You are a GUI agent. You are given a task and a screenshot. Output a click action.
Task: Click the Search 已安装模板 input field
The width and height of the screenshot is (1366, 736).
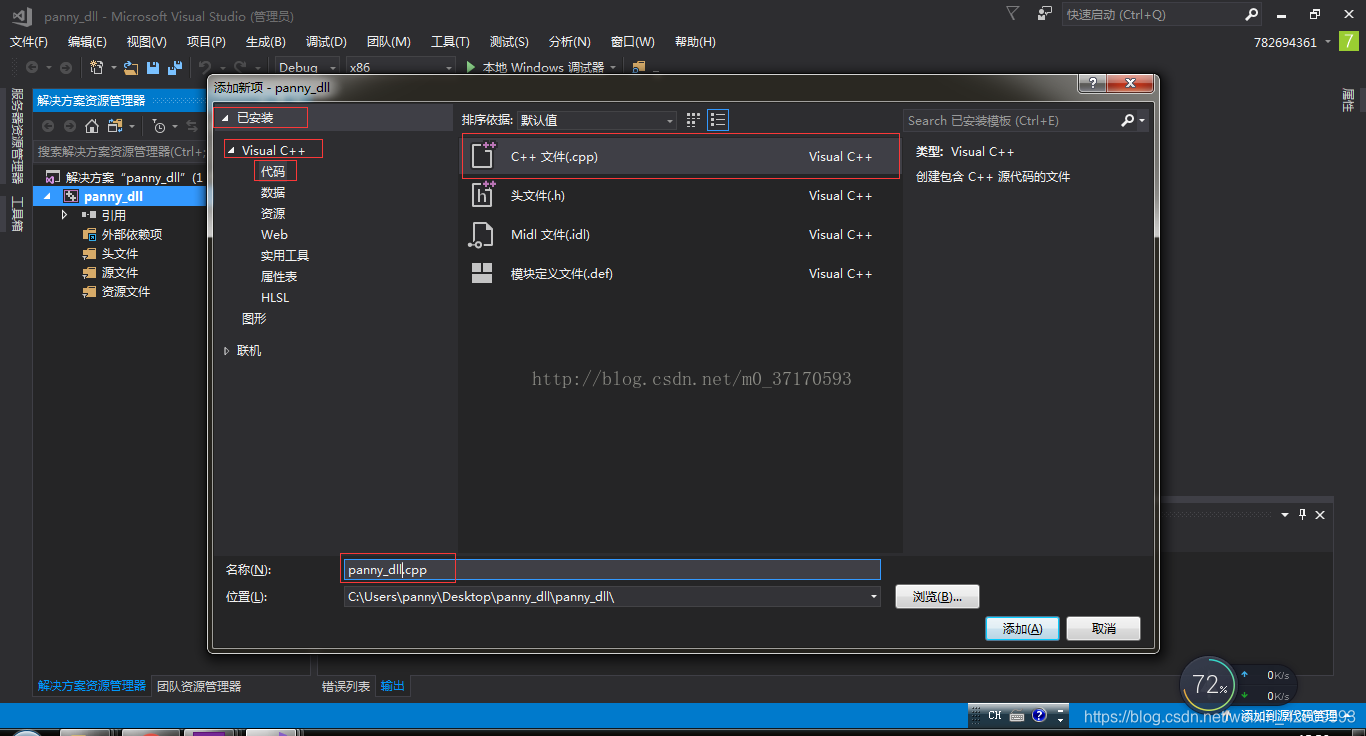click(1012, 120)
